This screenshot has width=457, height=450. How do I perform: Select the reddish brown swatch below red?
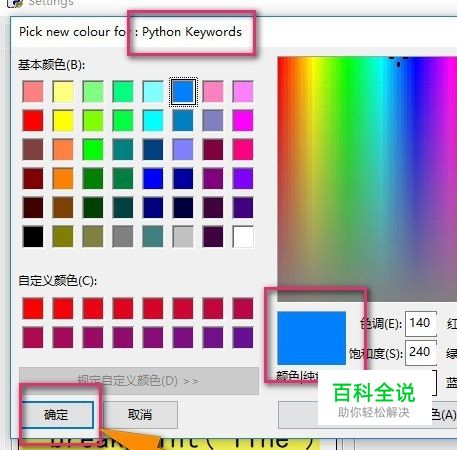coord(33,149)
